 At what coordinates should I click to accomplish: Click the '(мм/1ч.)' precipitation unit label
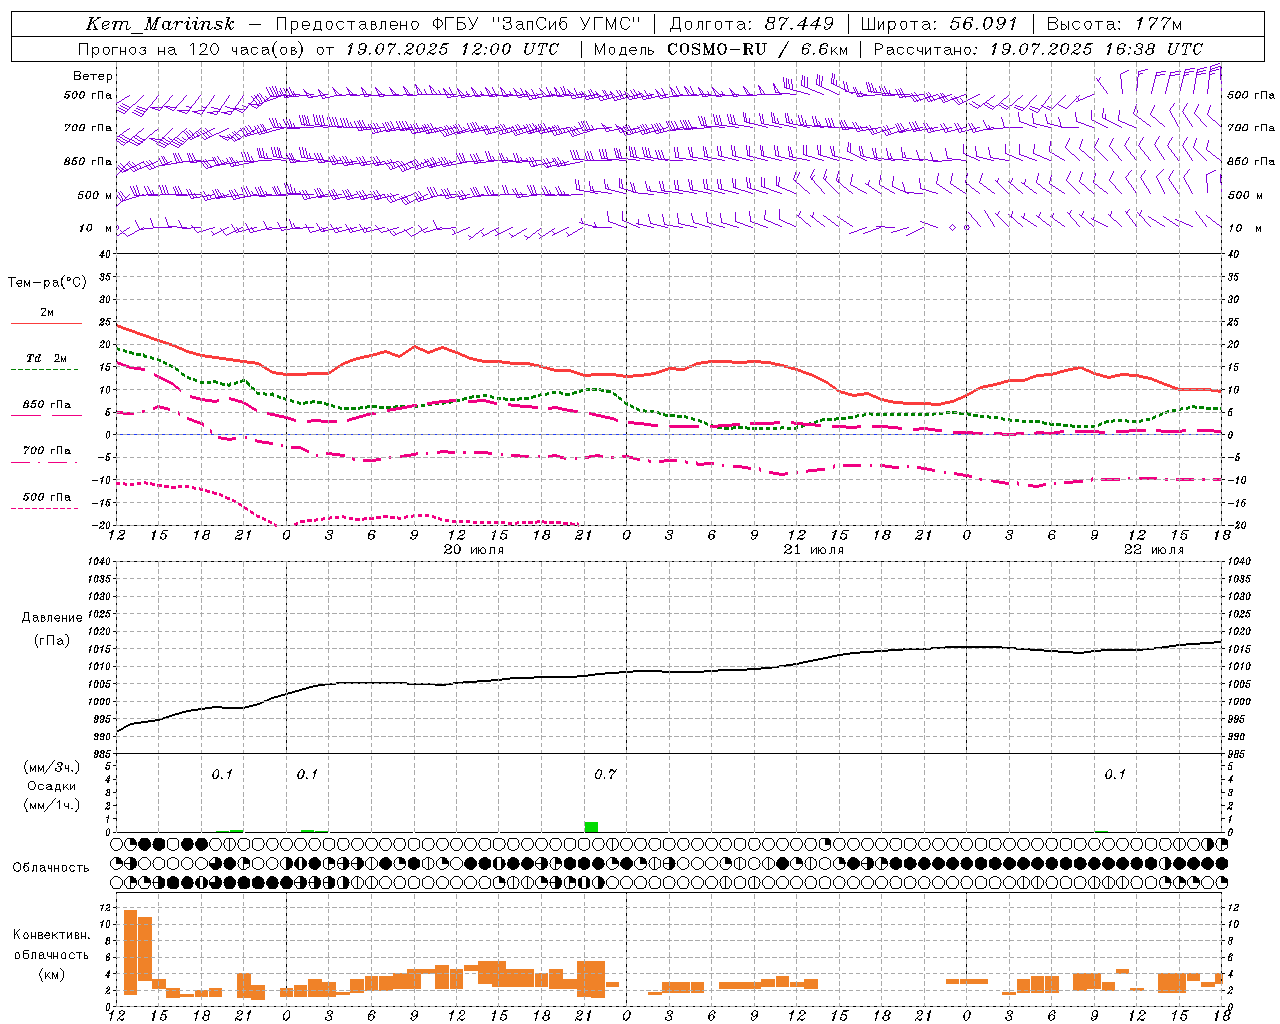(51, 805)
